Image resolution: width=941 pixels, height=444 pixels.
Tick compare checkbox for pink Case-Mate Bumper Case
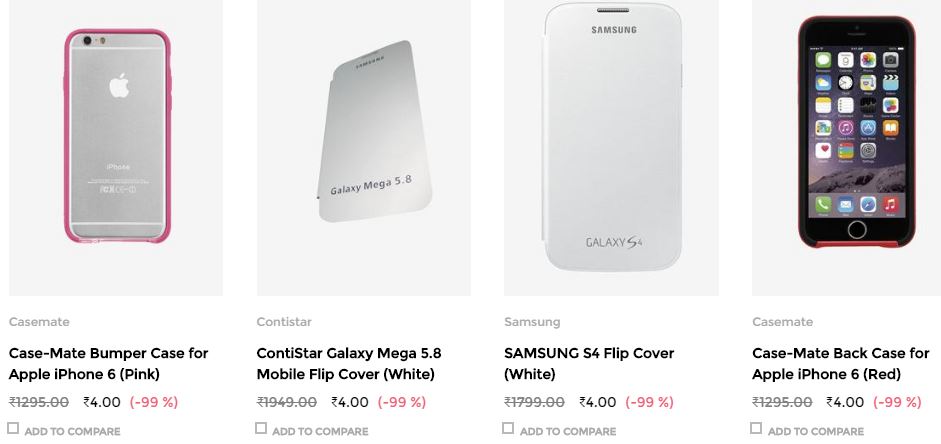pyautogui.click(x=14, y=429)
